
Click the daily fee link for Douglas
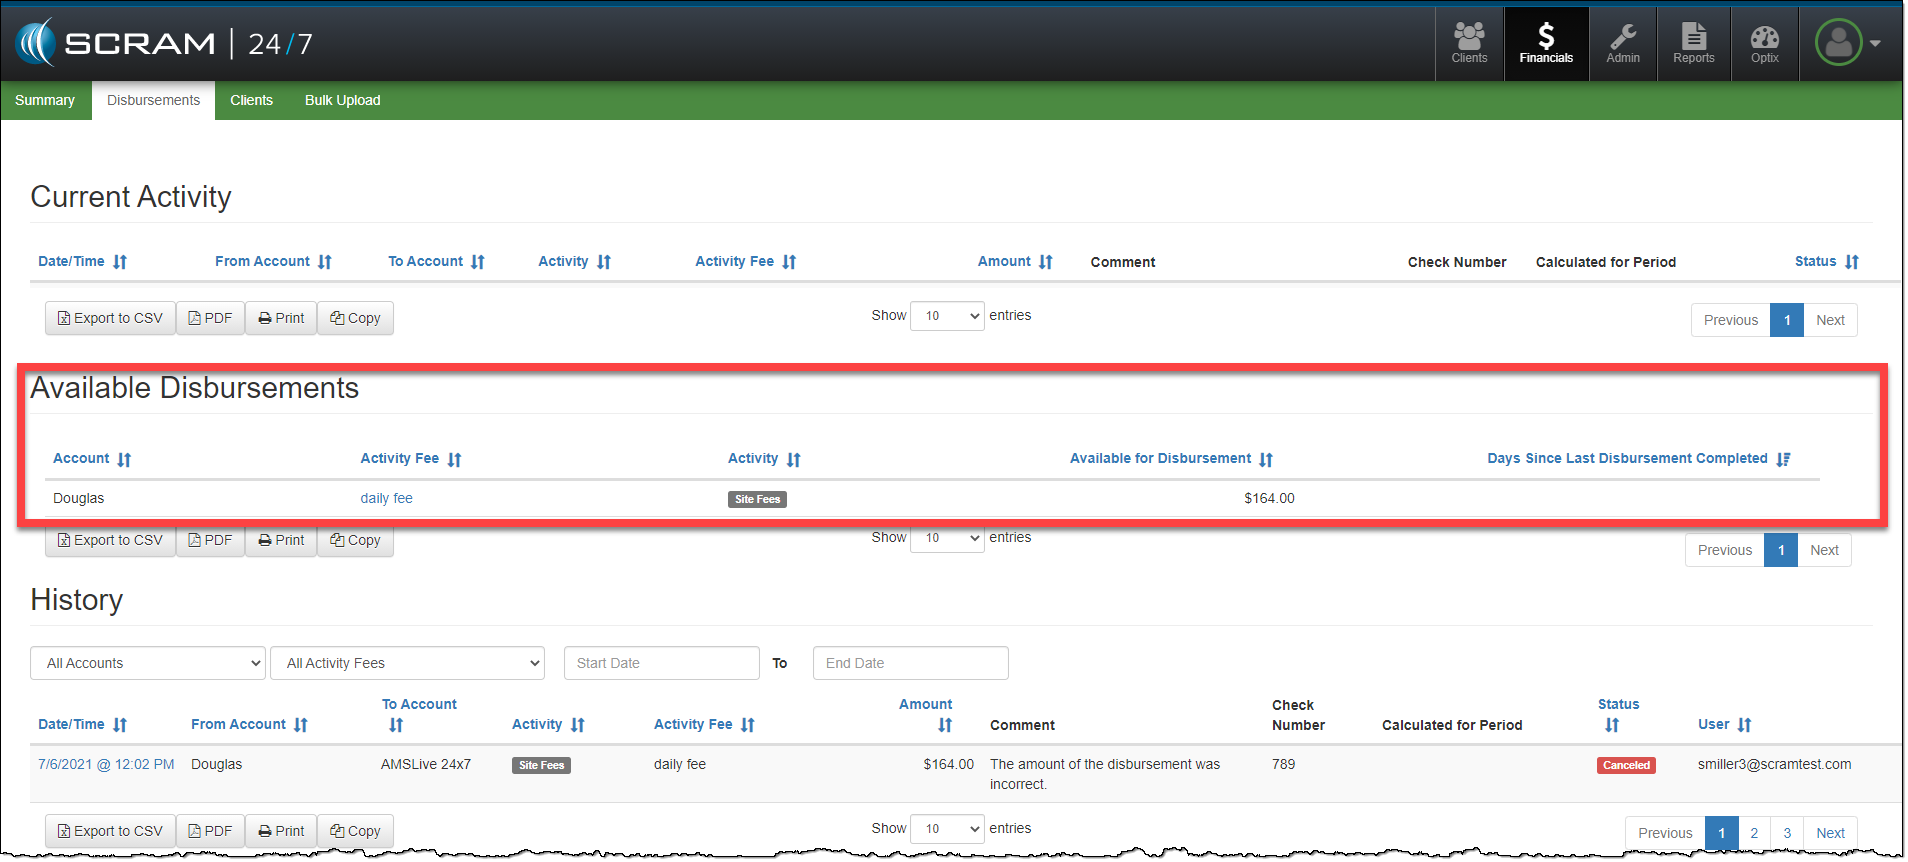[x=386, y=499]
